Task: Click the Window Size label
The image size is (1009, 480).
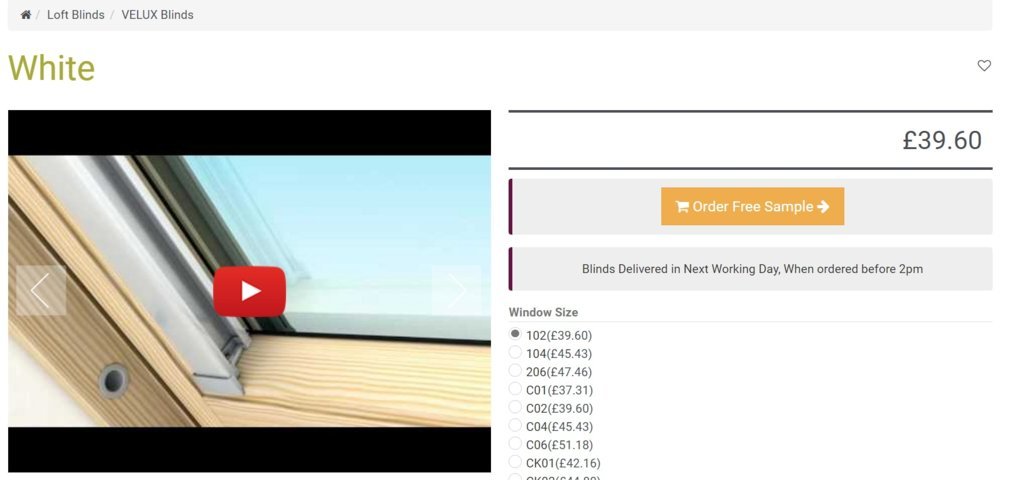Action: tap(543, 312)
